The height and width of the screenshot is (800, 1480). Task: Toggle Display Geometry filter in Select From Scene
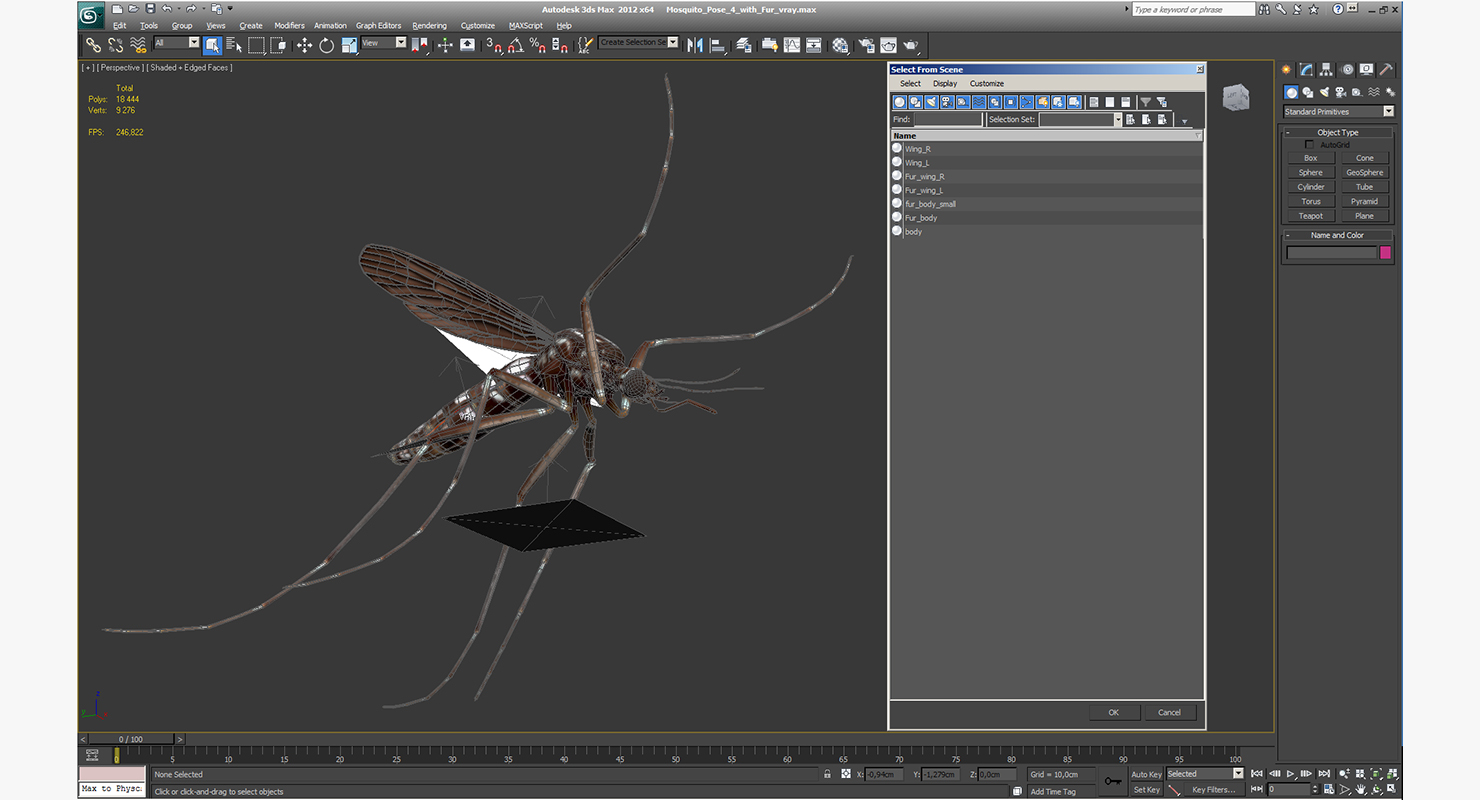click(x=900, y=102)
